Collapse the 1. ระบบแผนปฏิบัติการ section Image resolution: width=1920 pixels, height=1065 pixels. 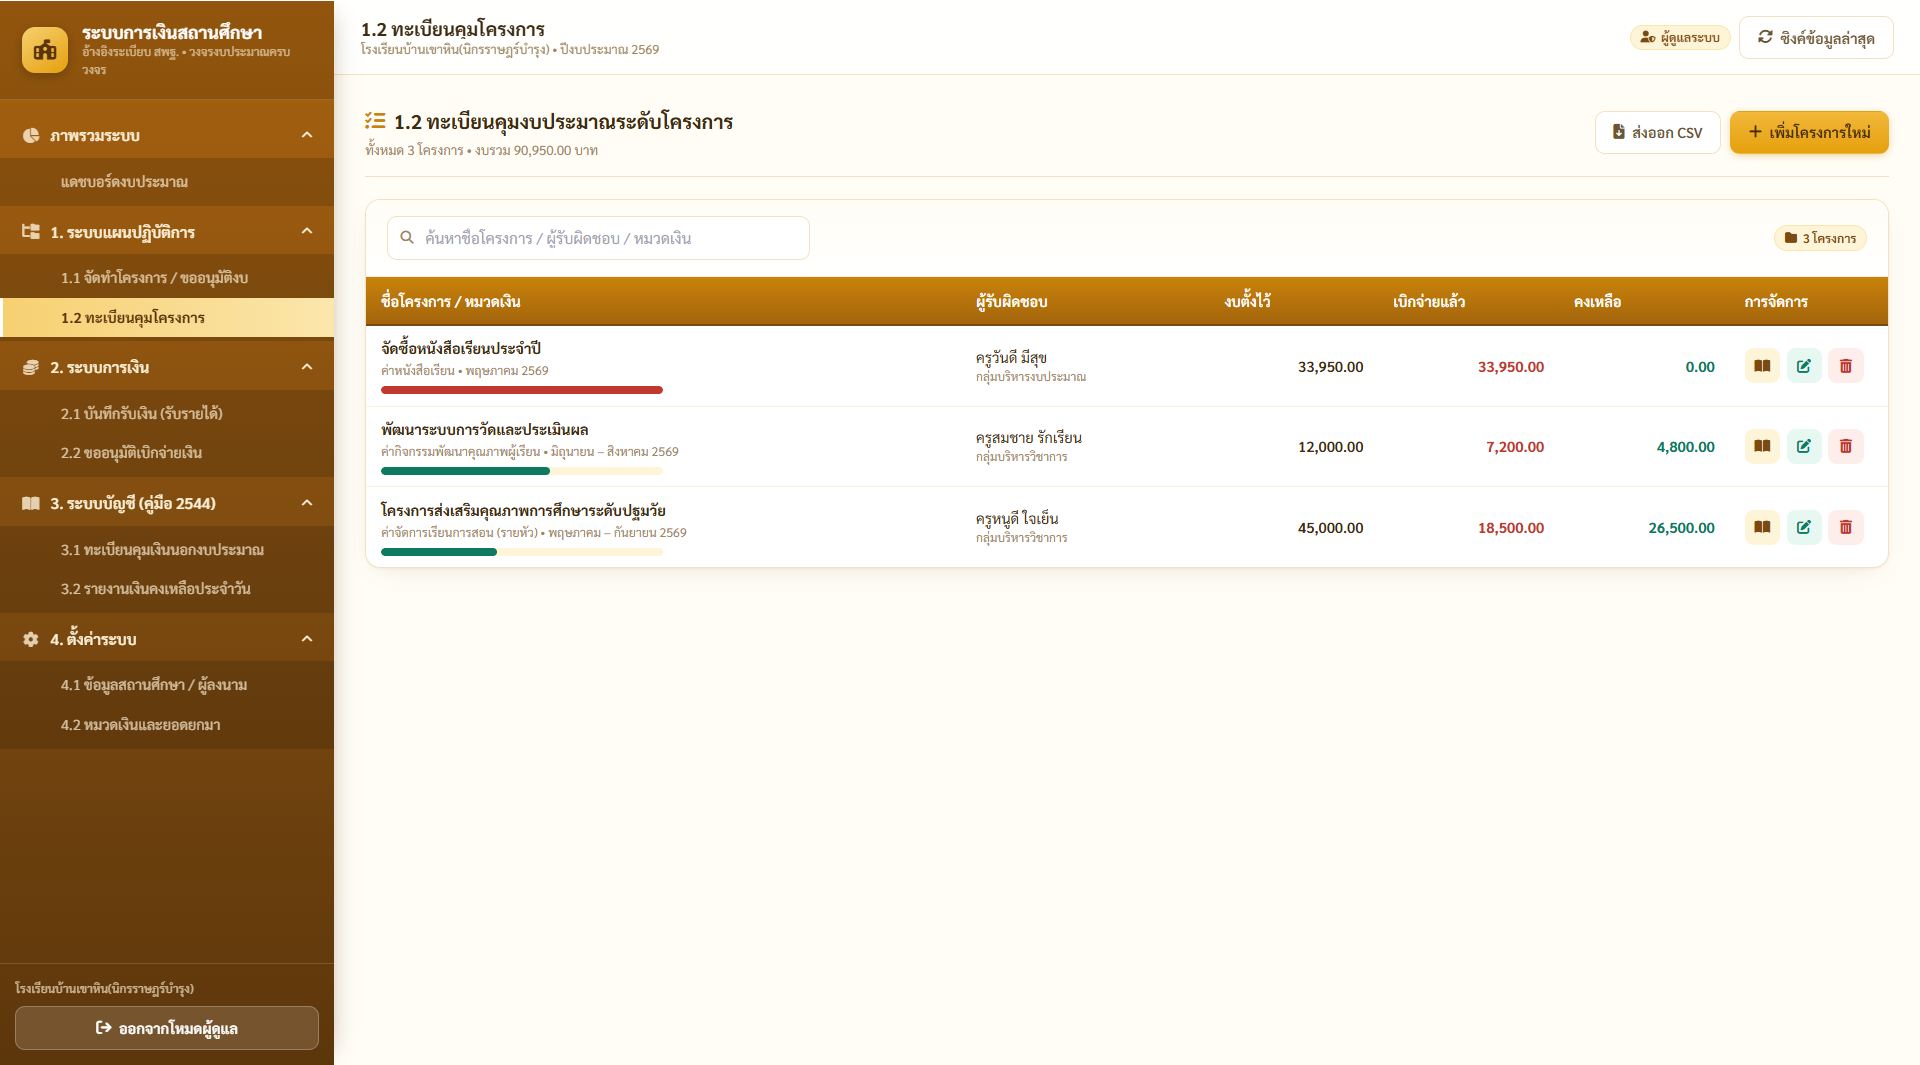click(307, 231)
